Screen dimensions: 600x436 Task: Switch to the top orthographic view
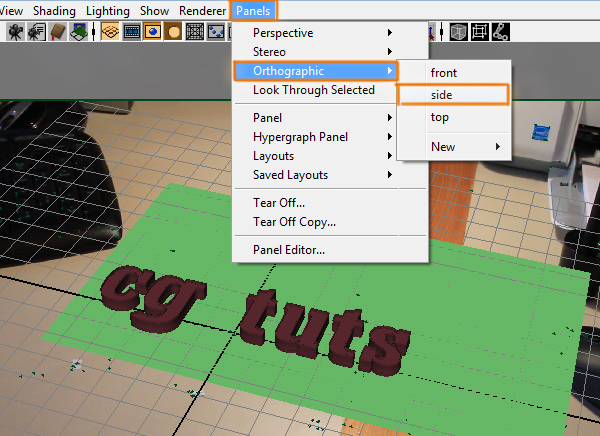(454, 117)
